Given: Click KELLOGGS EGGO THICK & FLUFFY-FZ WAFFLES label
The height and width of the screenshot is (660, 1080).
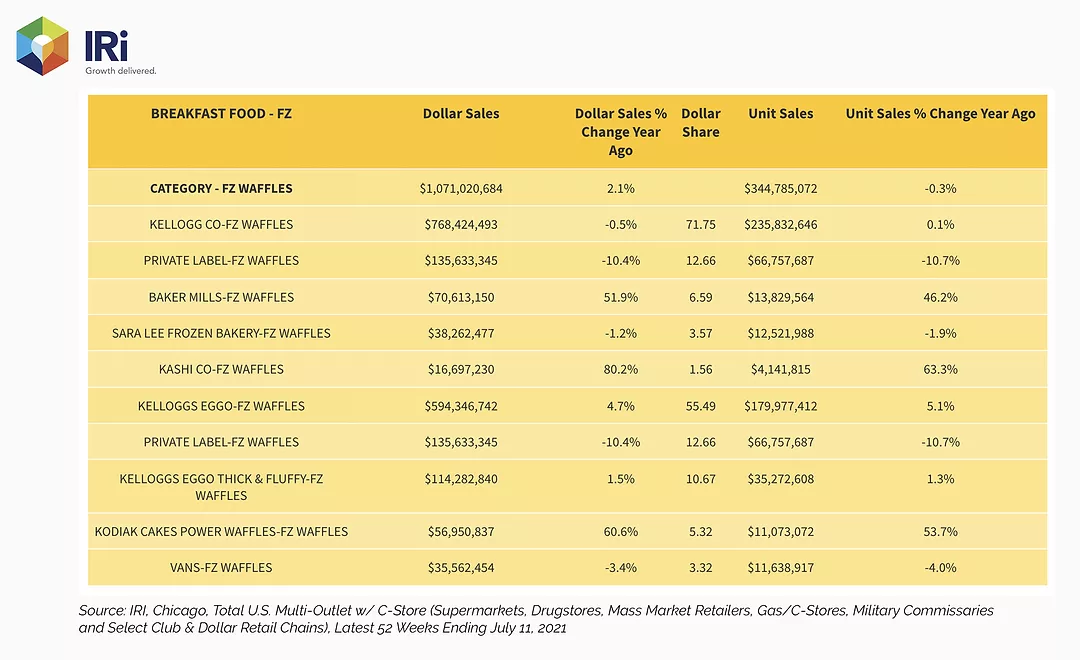Looking at the screenshot, I should [221, 487].
